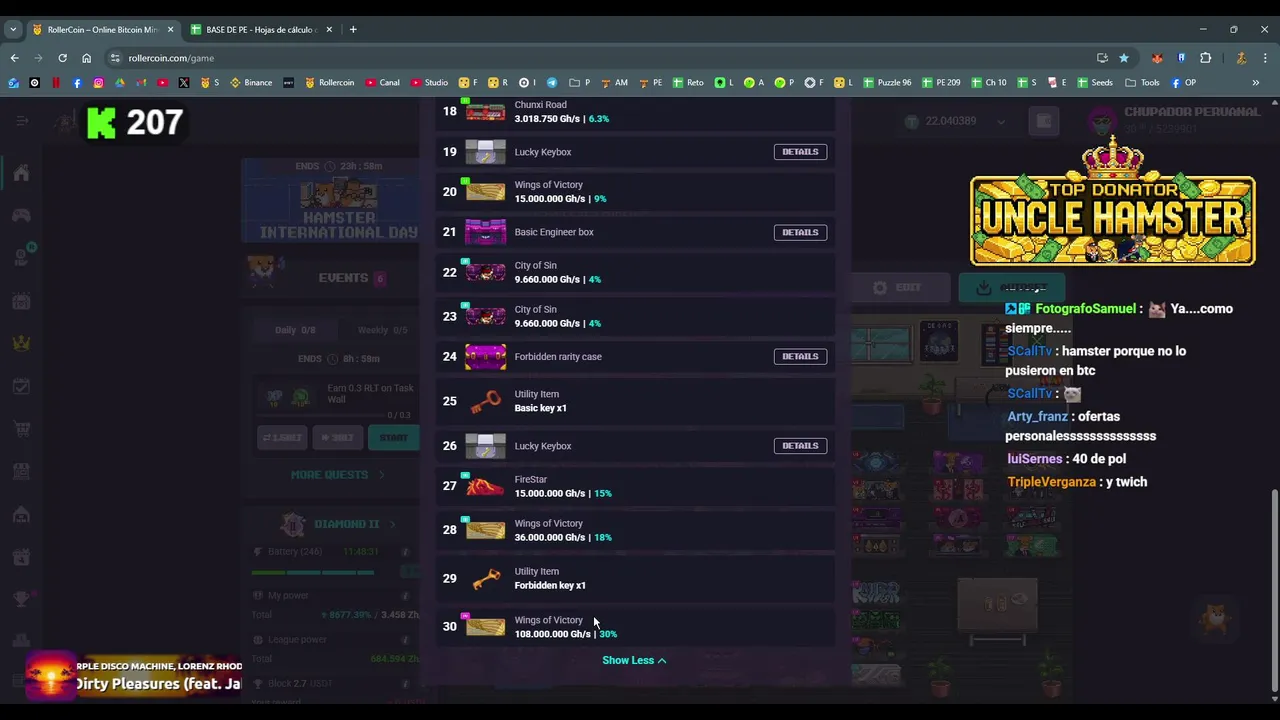Click DETAILS for row 26 Lucky Keybox
Viewport: 1280px width, 720px height.
pyautogui.click(x=800, y=446)
